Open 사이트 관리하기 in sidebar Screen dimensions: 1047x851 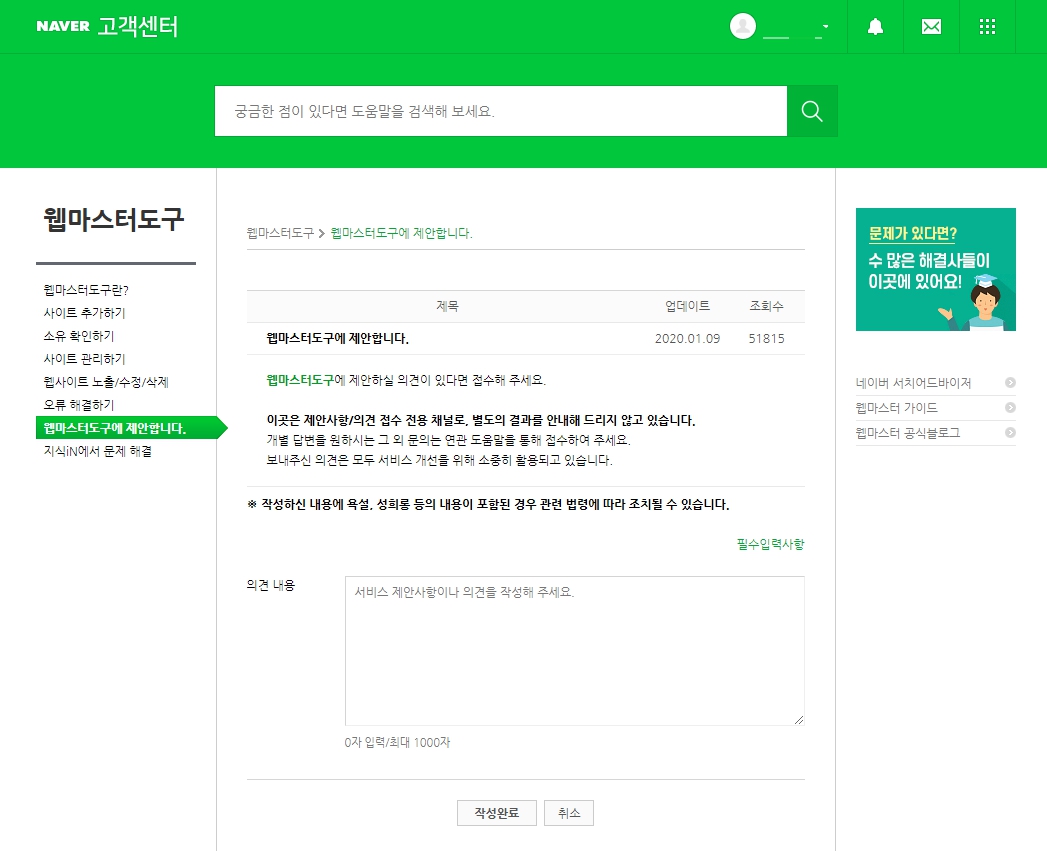pos(84,359)
